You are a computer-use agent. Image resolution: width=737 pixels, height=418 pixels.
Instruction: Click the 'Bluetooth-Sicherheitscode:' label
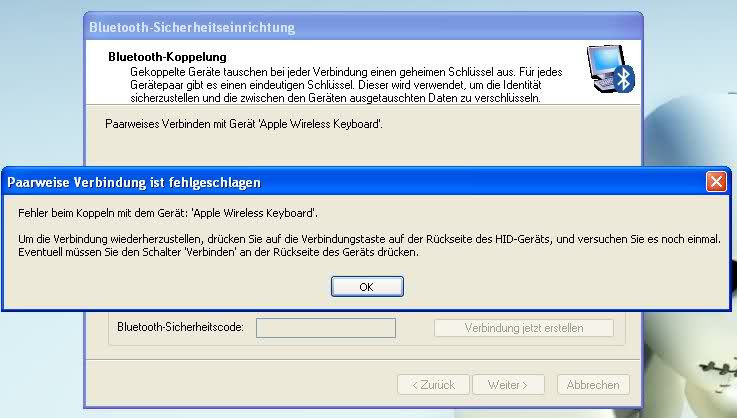pos(180,327)
